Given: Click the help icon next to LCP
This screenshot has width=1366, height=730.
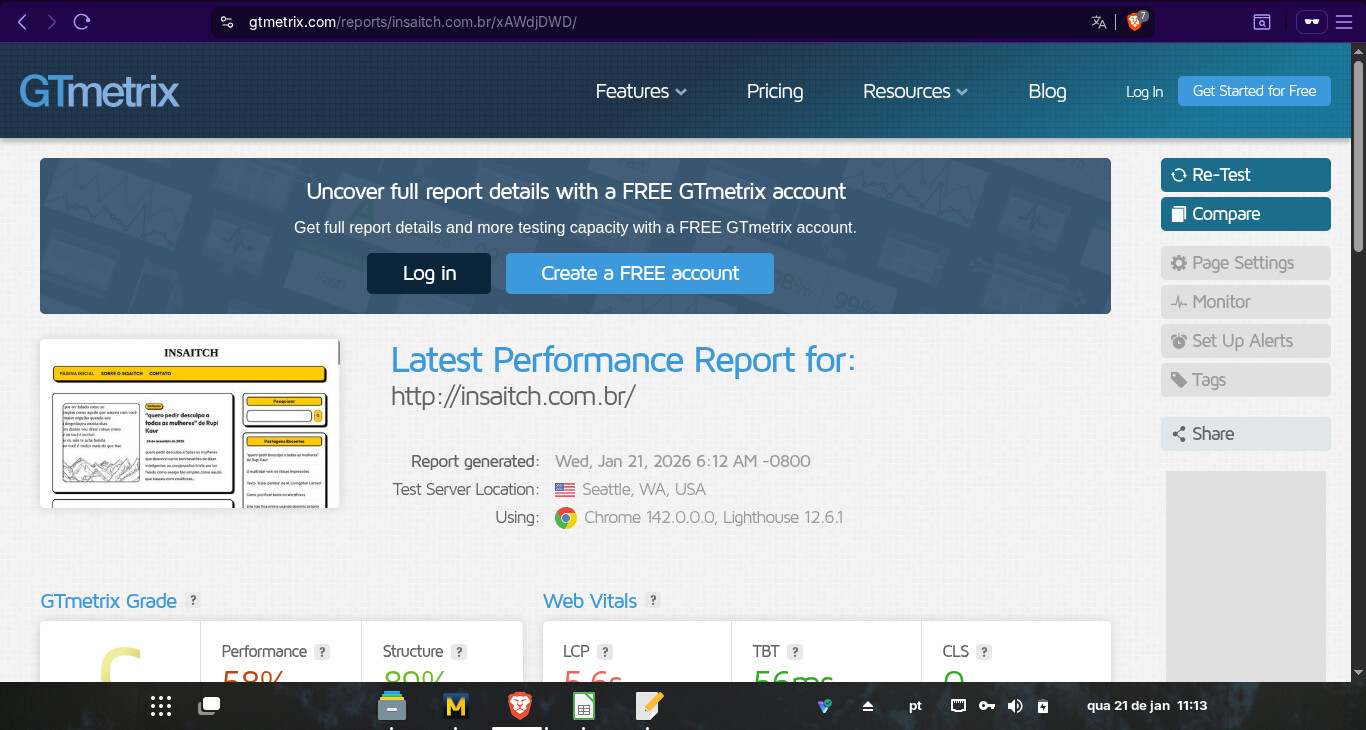Looking at the screenshot, I should [x=605, y=652].
